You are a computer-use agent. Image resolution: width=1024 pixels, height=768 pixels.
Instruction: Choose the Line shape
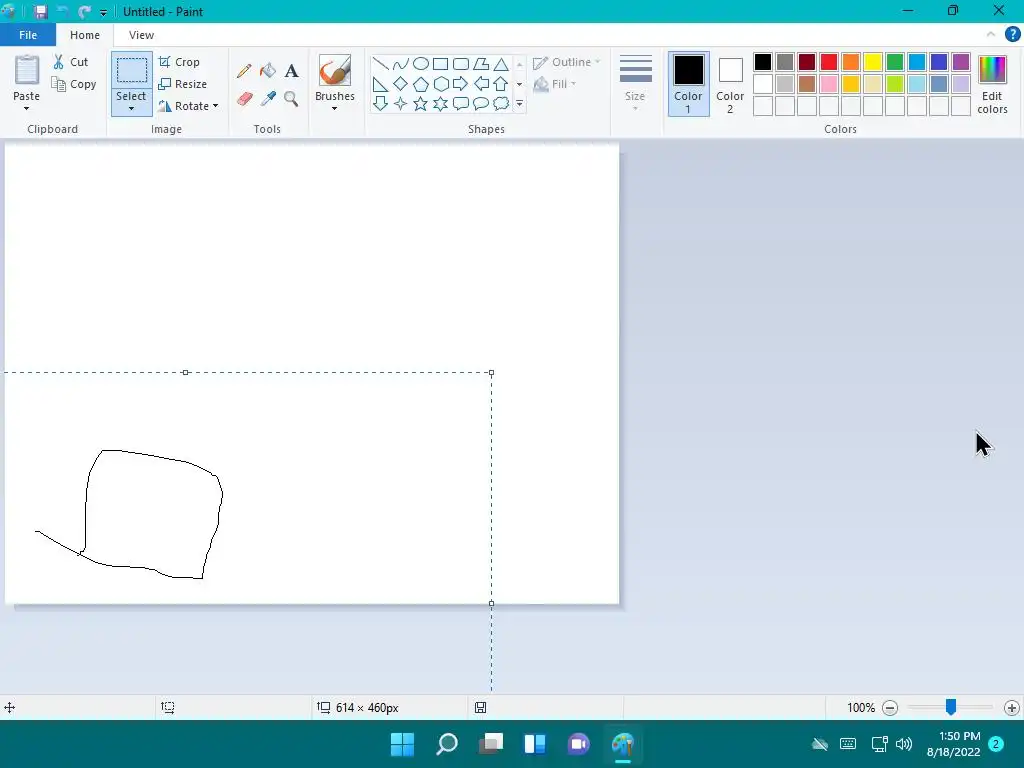point(380,63)
